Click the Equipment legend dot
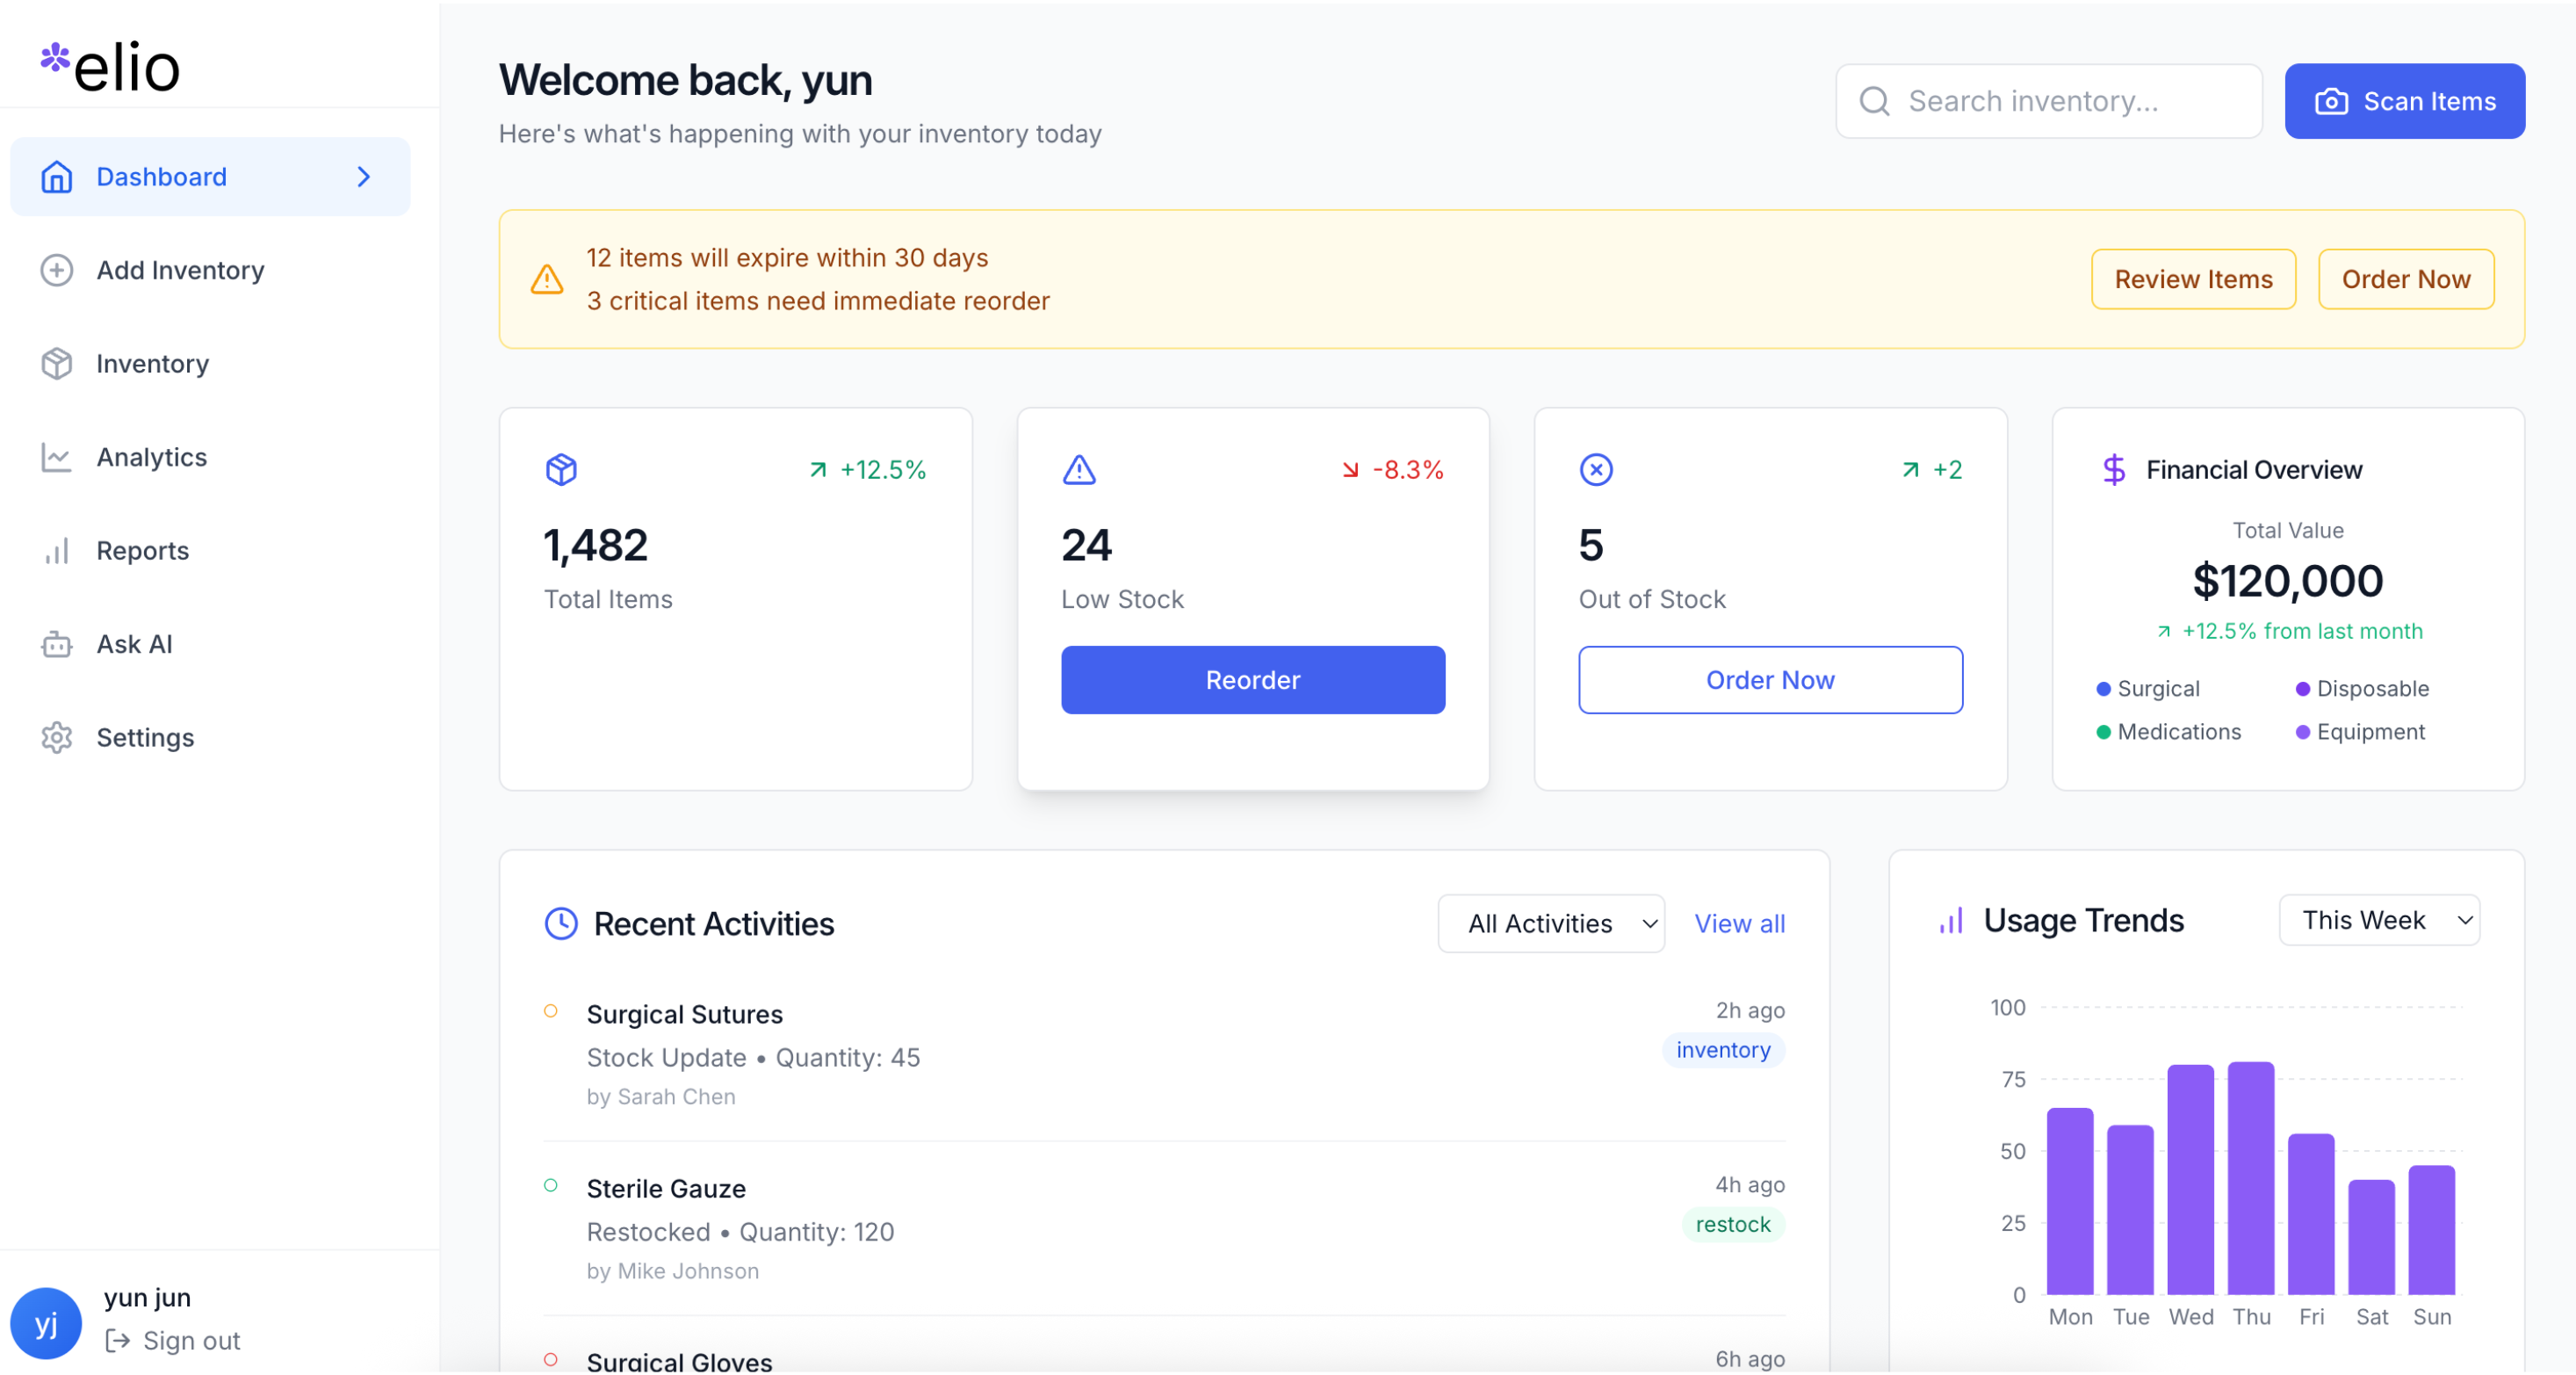Image resolution: width=2576 pixels, height=1375 pixels. tap(2303, 732)
